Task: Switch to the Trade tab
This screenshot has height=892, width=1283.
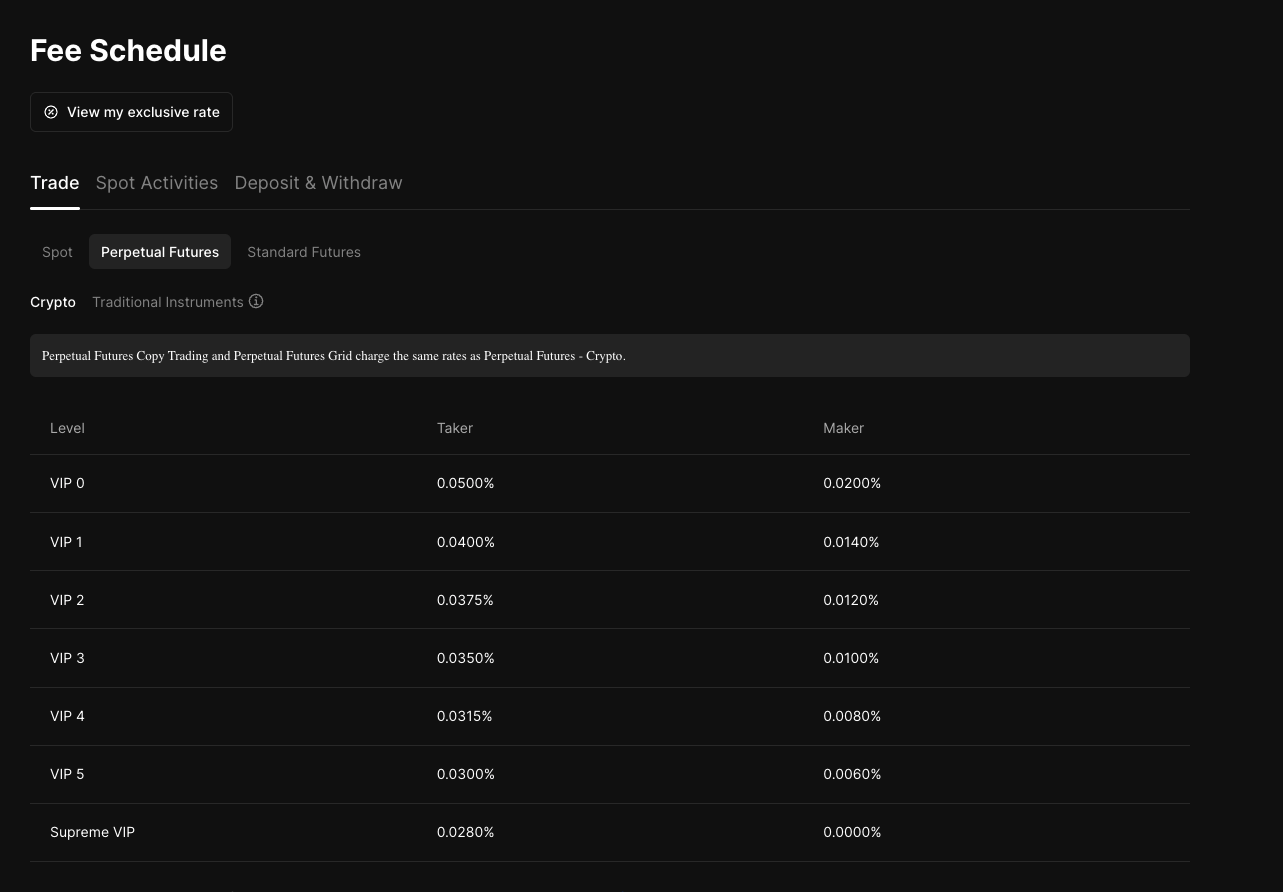Action: coord(55,183)
